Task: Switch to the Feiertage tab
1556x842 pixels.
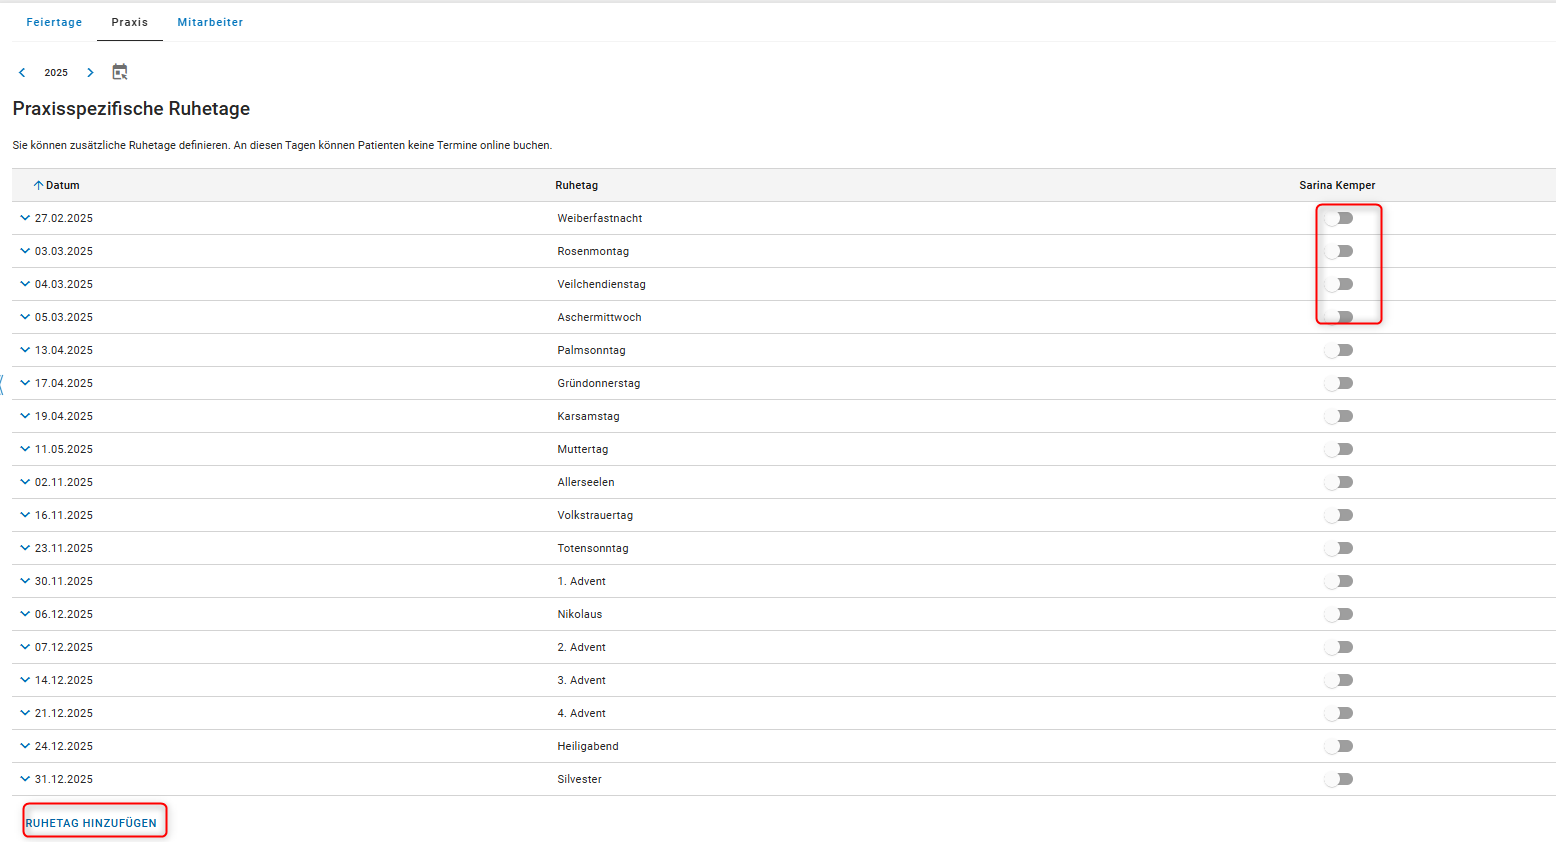Action: click(54, 22)
